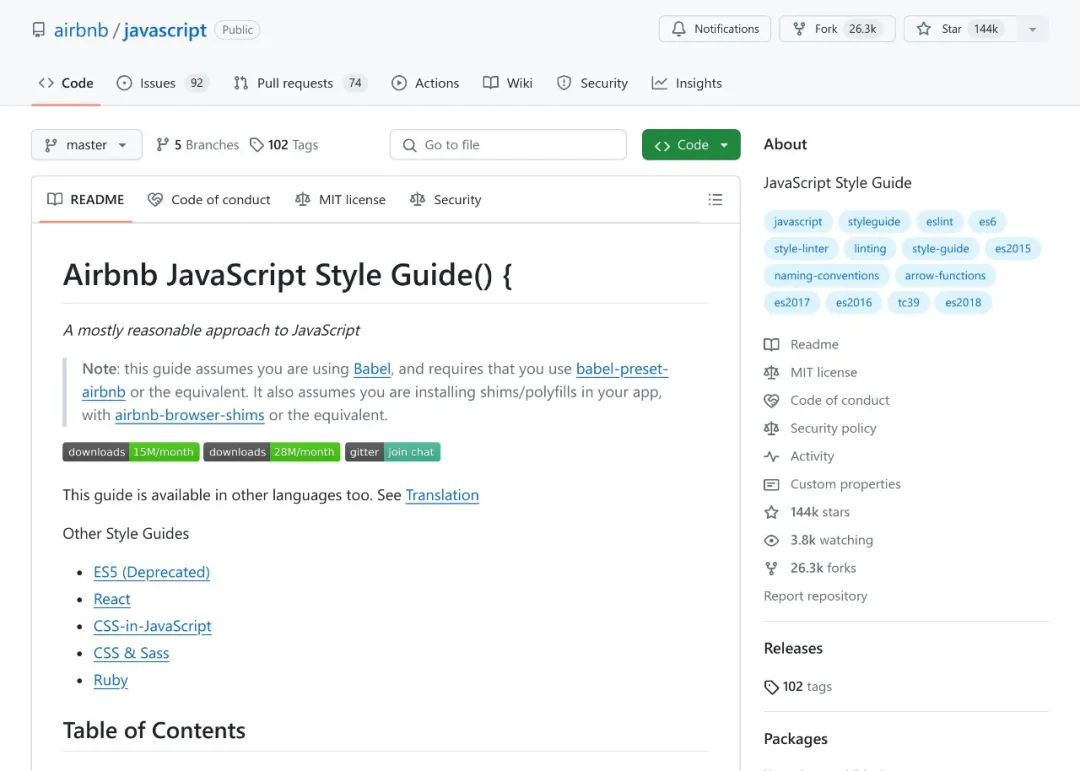The image size is (1080, 771).
Task: Open Custom properties link
Action: (x=832, y=484)
